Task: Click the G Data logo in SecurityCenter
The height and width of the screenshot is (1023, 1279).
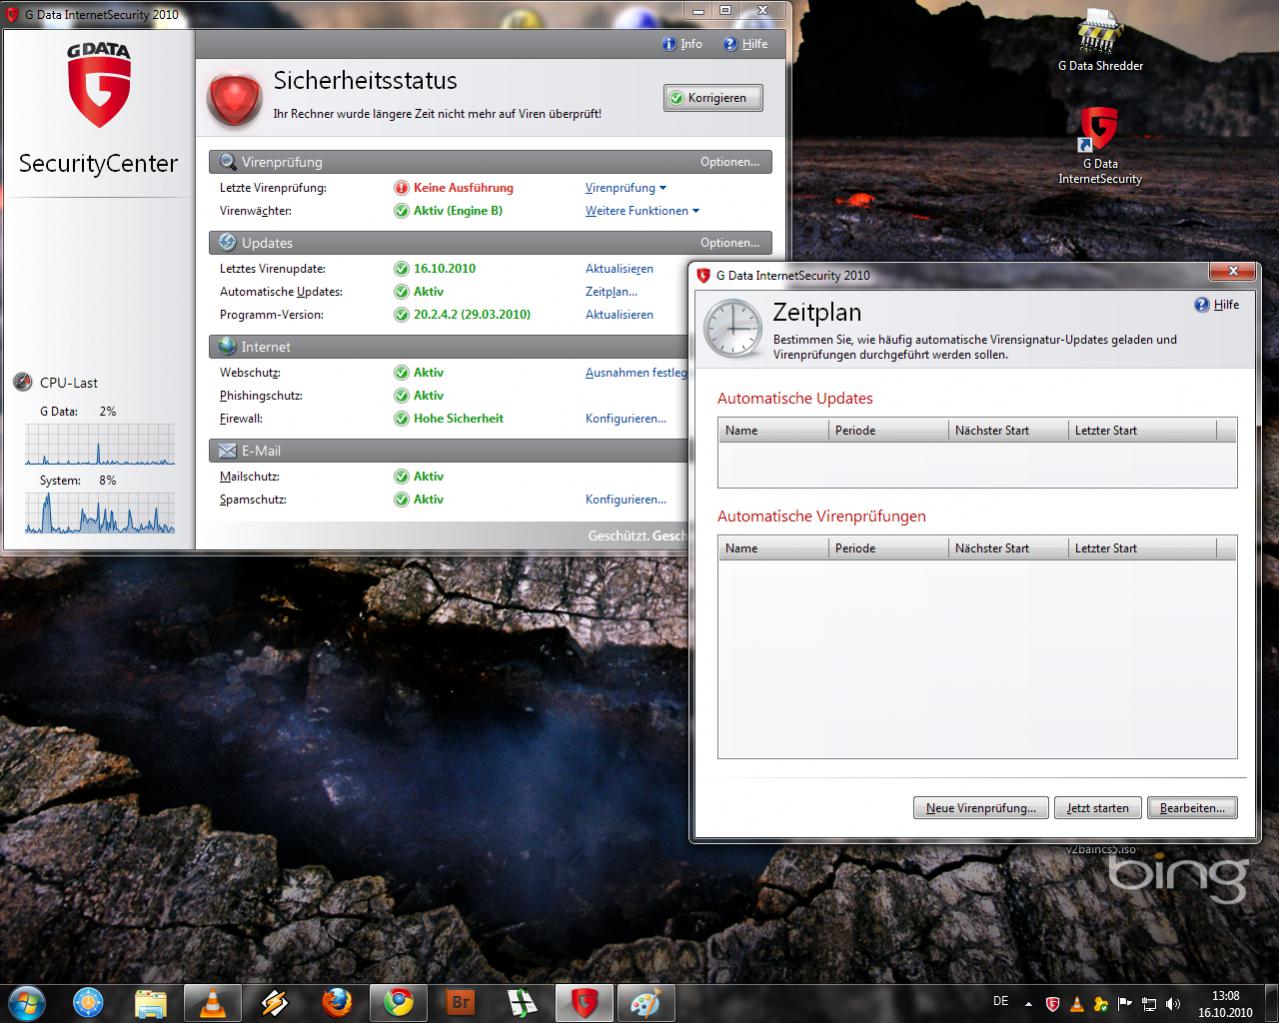Action: 99,85
